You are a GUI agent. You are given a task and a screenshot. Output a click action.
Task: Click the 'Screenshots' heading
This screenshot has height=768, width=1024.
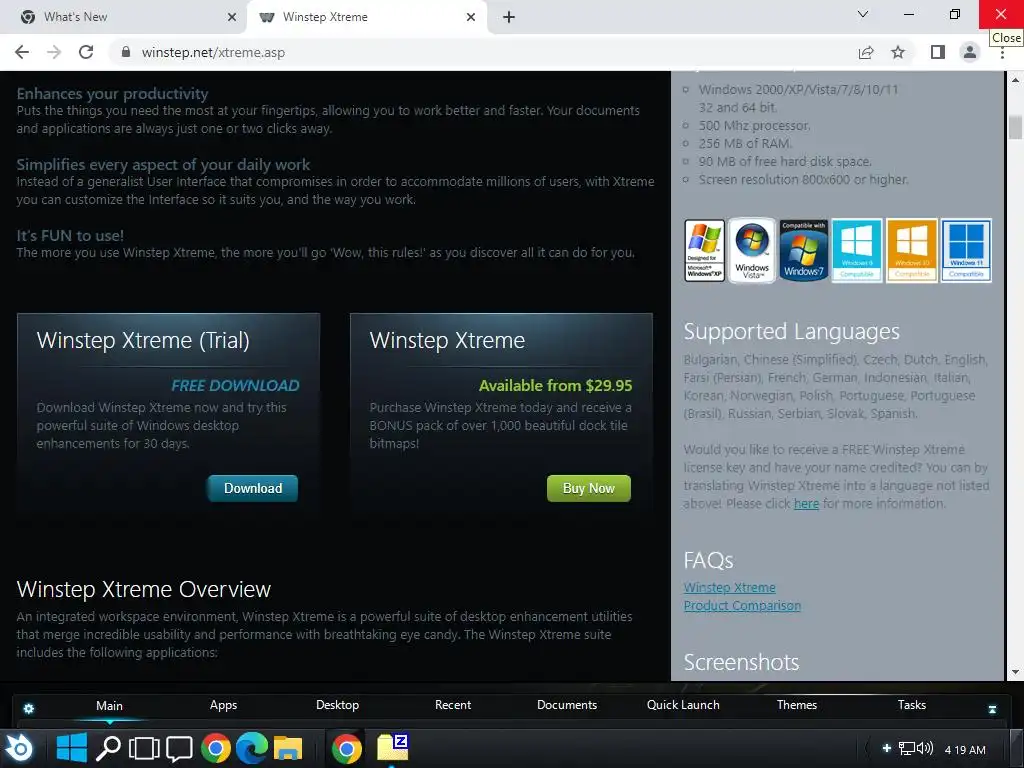[741, 662]
